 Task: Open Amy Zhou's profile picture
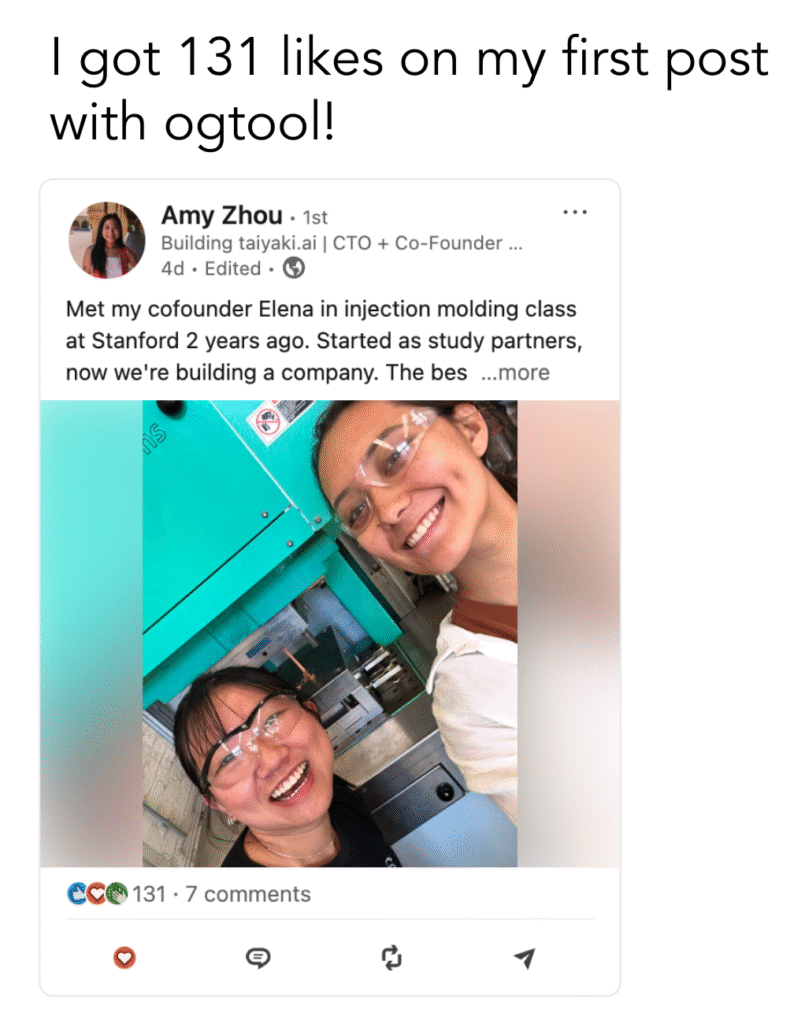107,240
